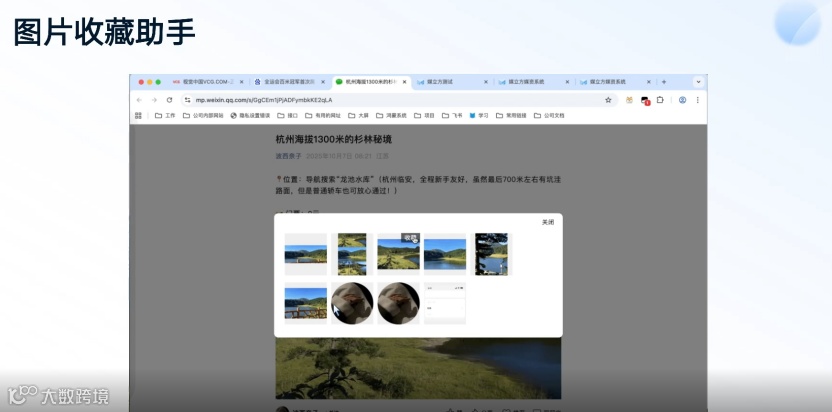Click the 江苏 location label

[x=382, y=156]
